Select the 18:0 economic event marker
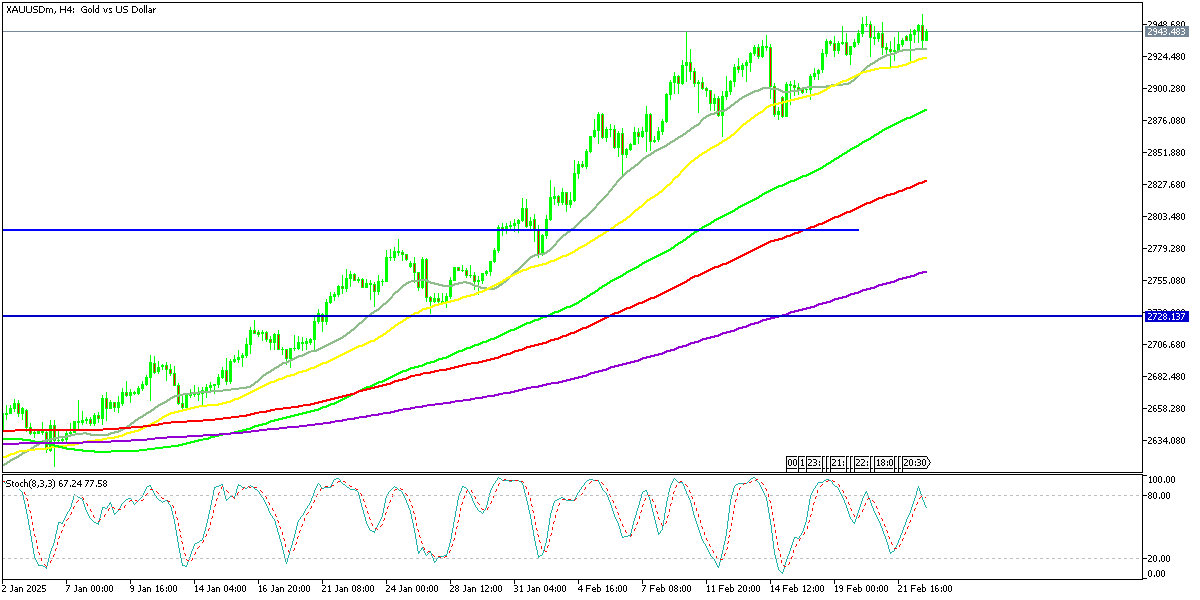1200x600 pixels. point(884,463)
